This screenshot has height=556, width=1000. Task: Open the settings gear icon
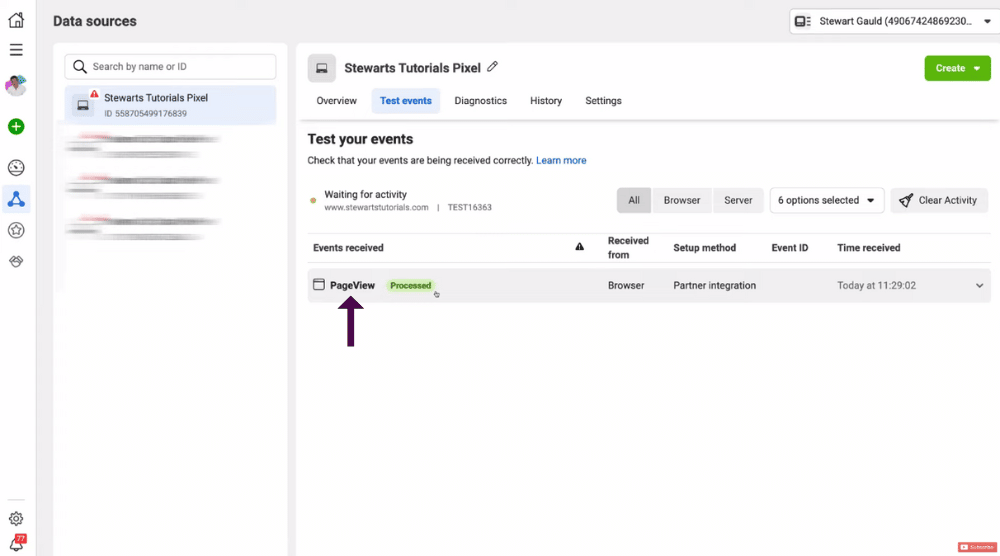(16, 518)
